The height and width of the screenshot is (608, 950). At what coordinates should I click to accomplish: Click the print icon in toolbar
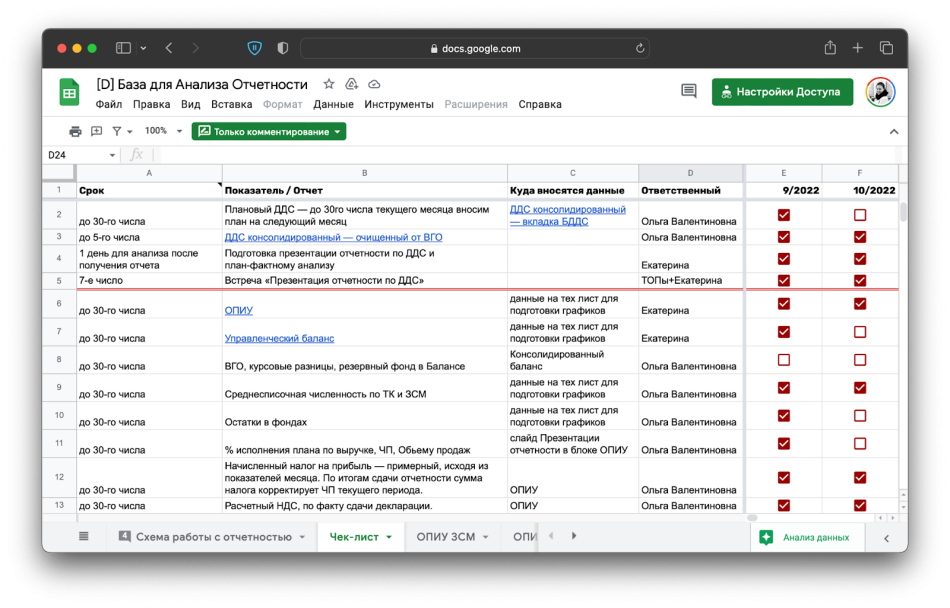pos(75,131)
